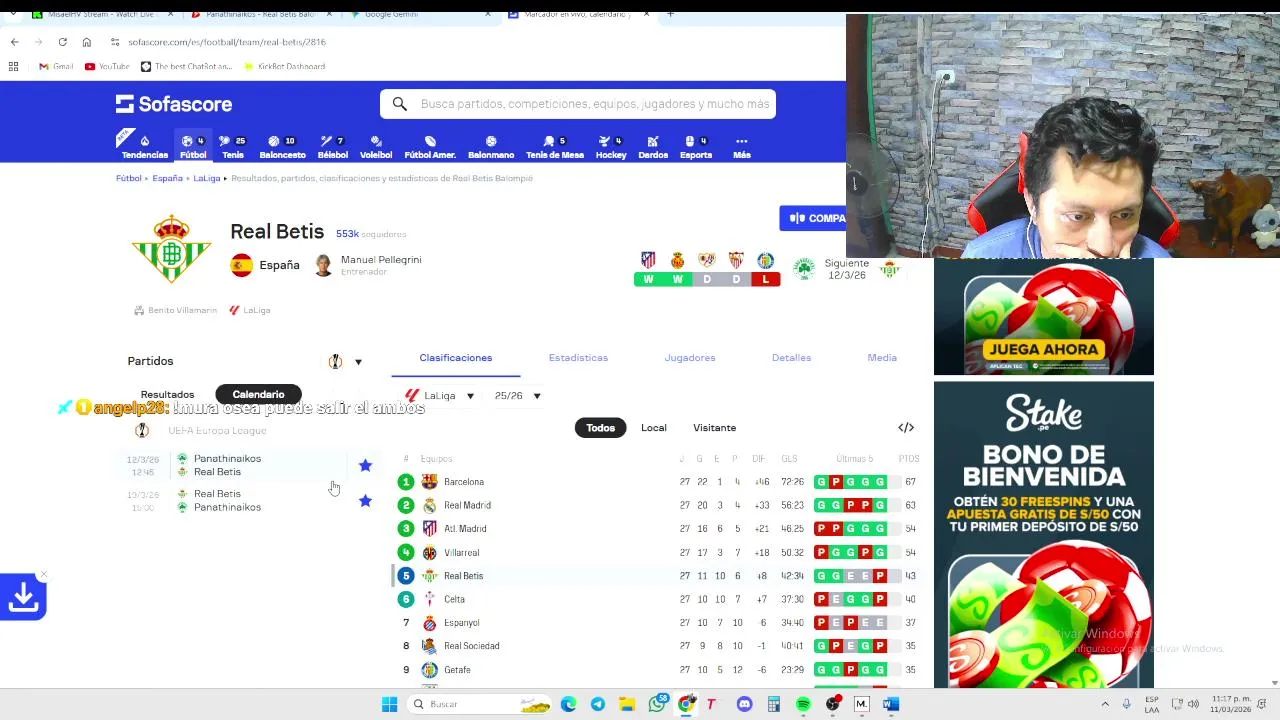Click the blue download icon button

[x=23, y=597]
